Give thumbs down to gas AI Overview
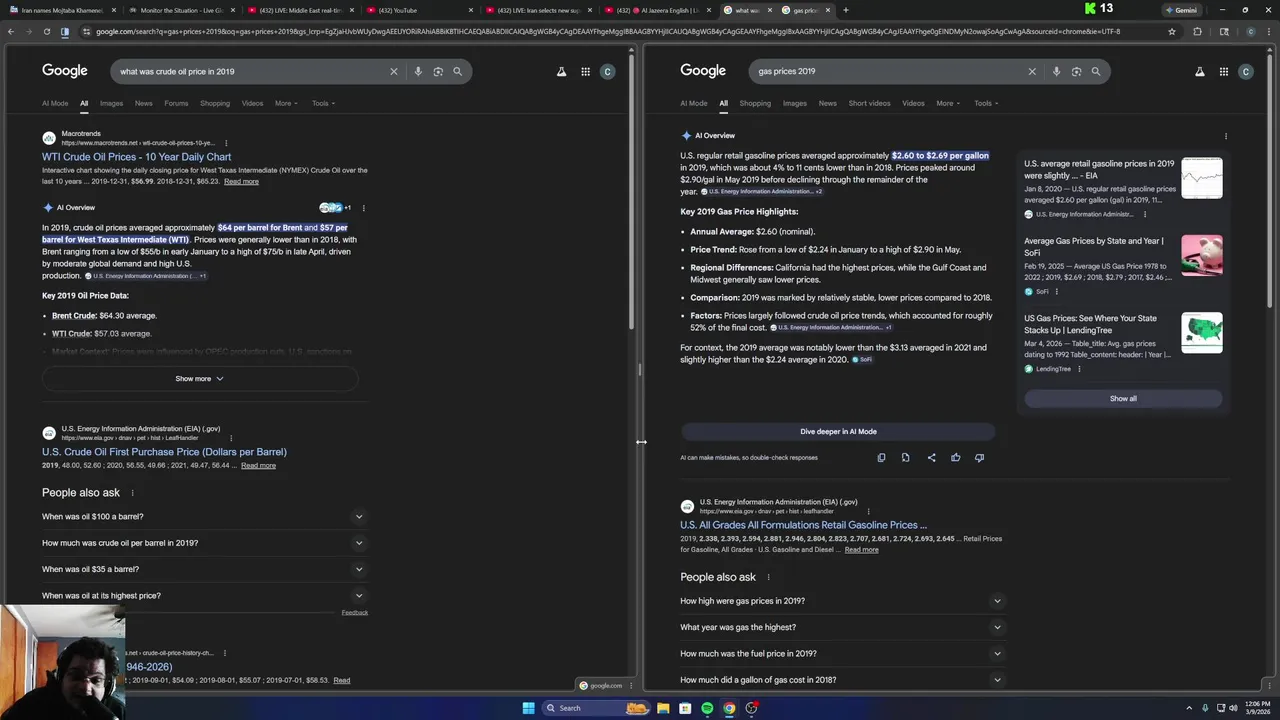 tap(979, 457)
